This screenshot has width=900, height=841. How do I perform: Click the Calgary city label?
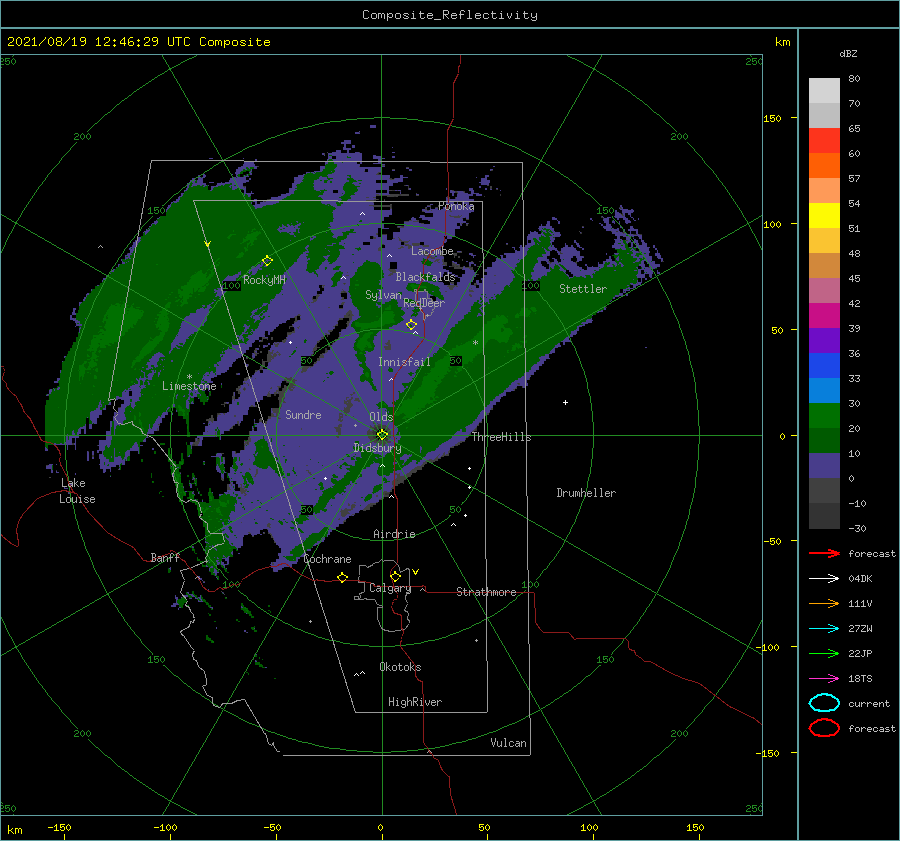390,588
